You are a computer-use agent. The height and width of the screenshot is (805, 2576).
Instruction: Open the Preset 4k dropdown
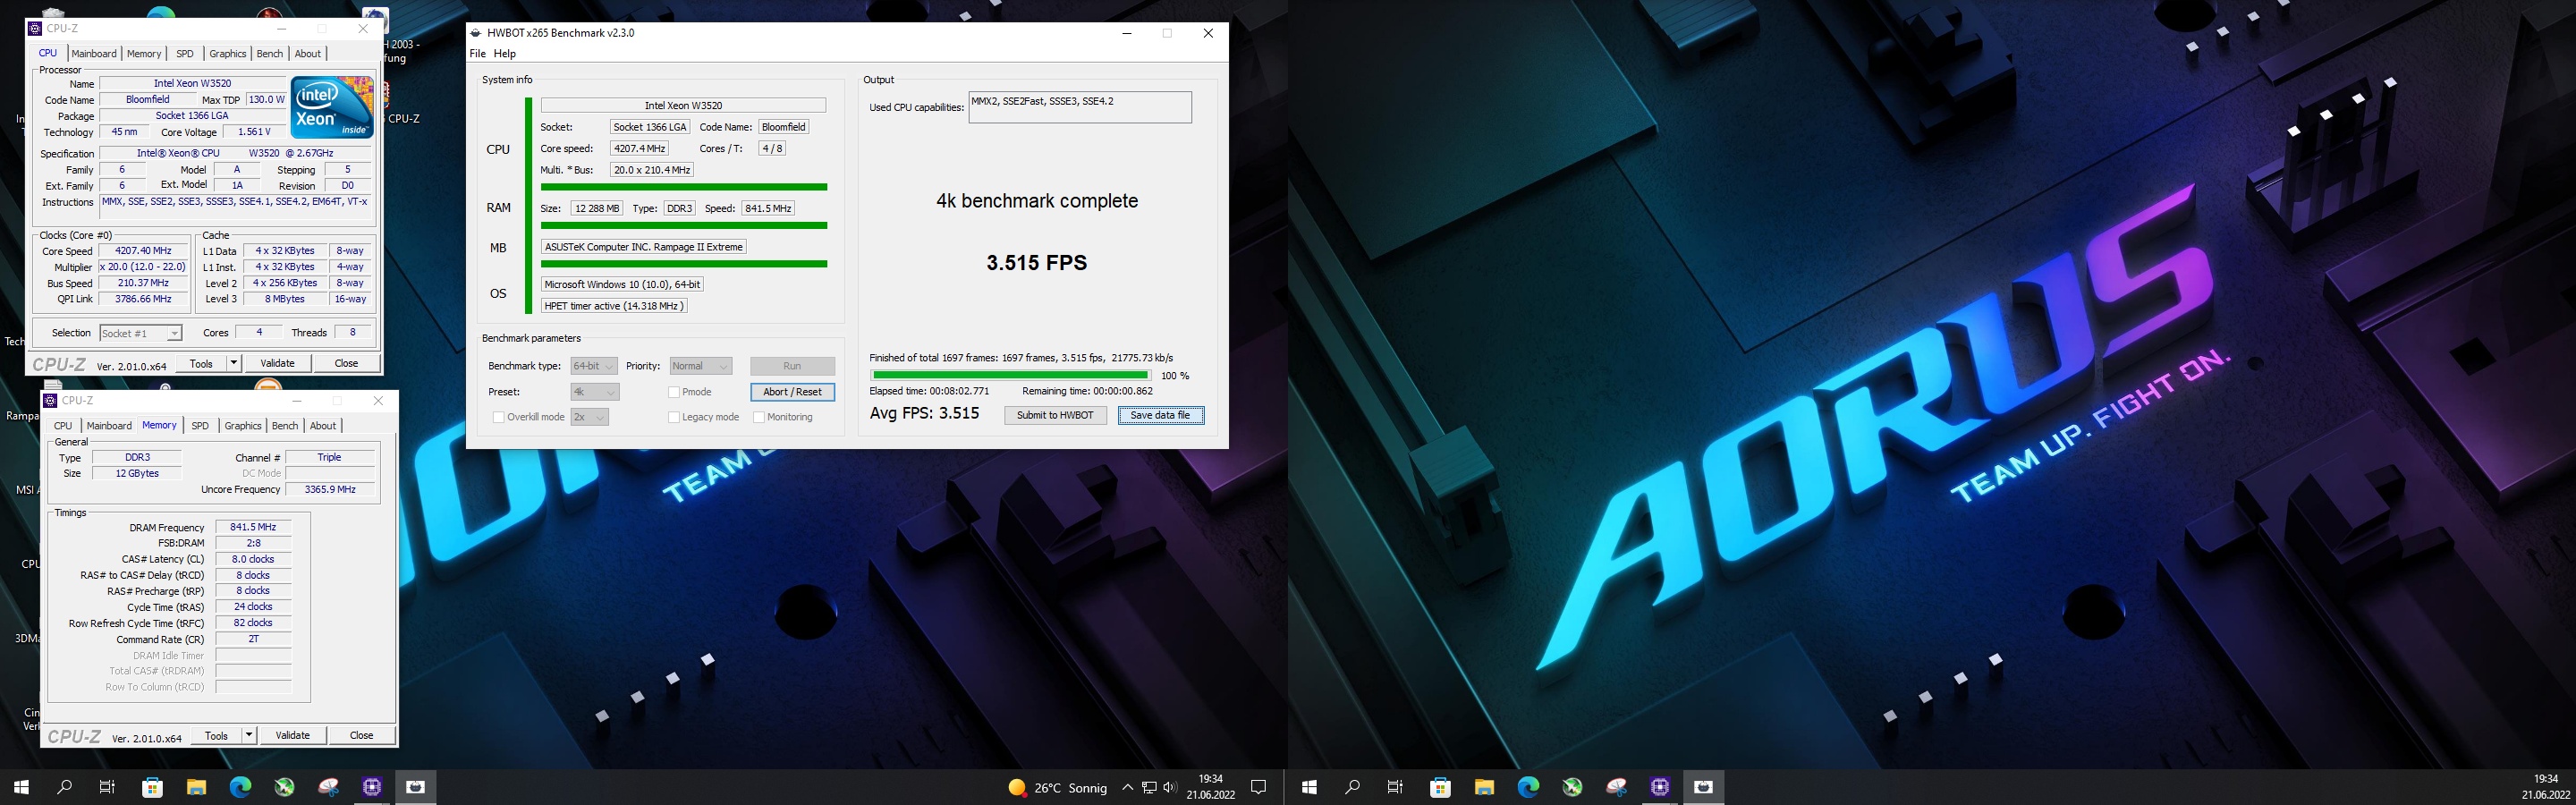pos(594,392)
